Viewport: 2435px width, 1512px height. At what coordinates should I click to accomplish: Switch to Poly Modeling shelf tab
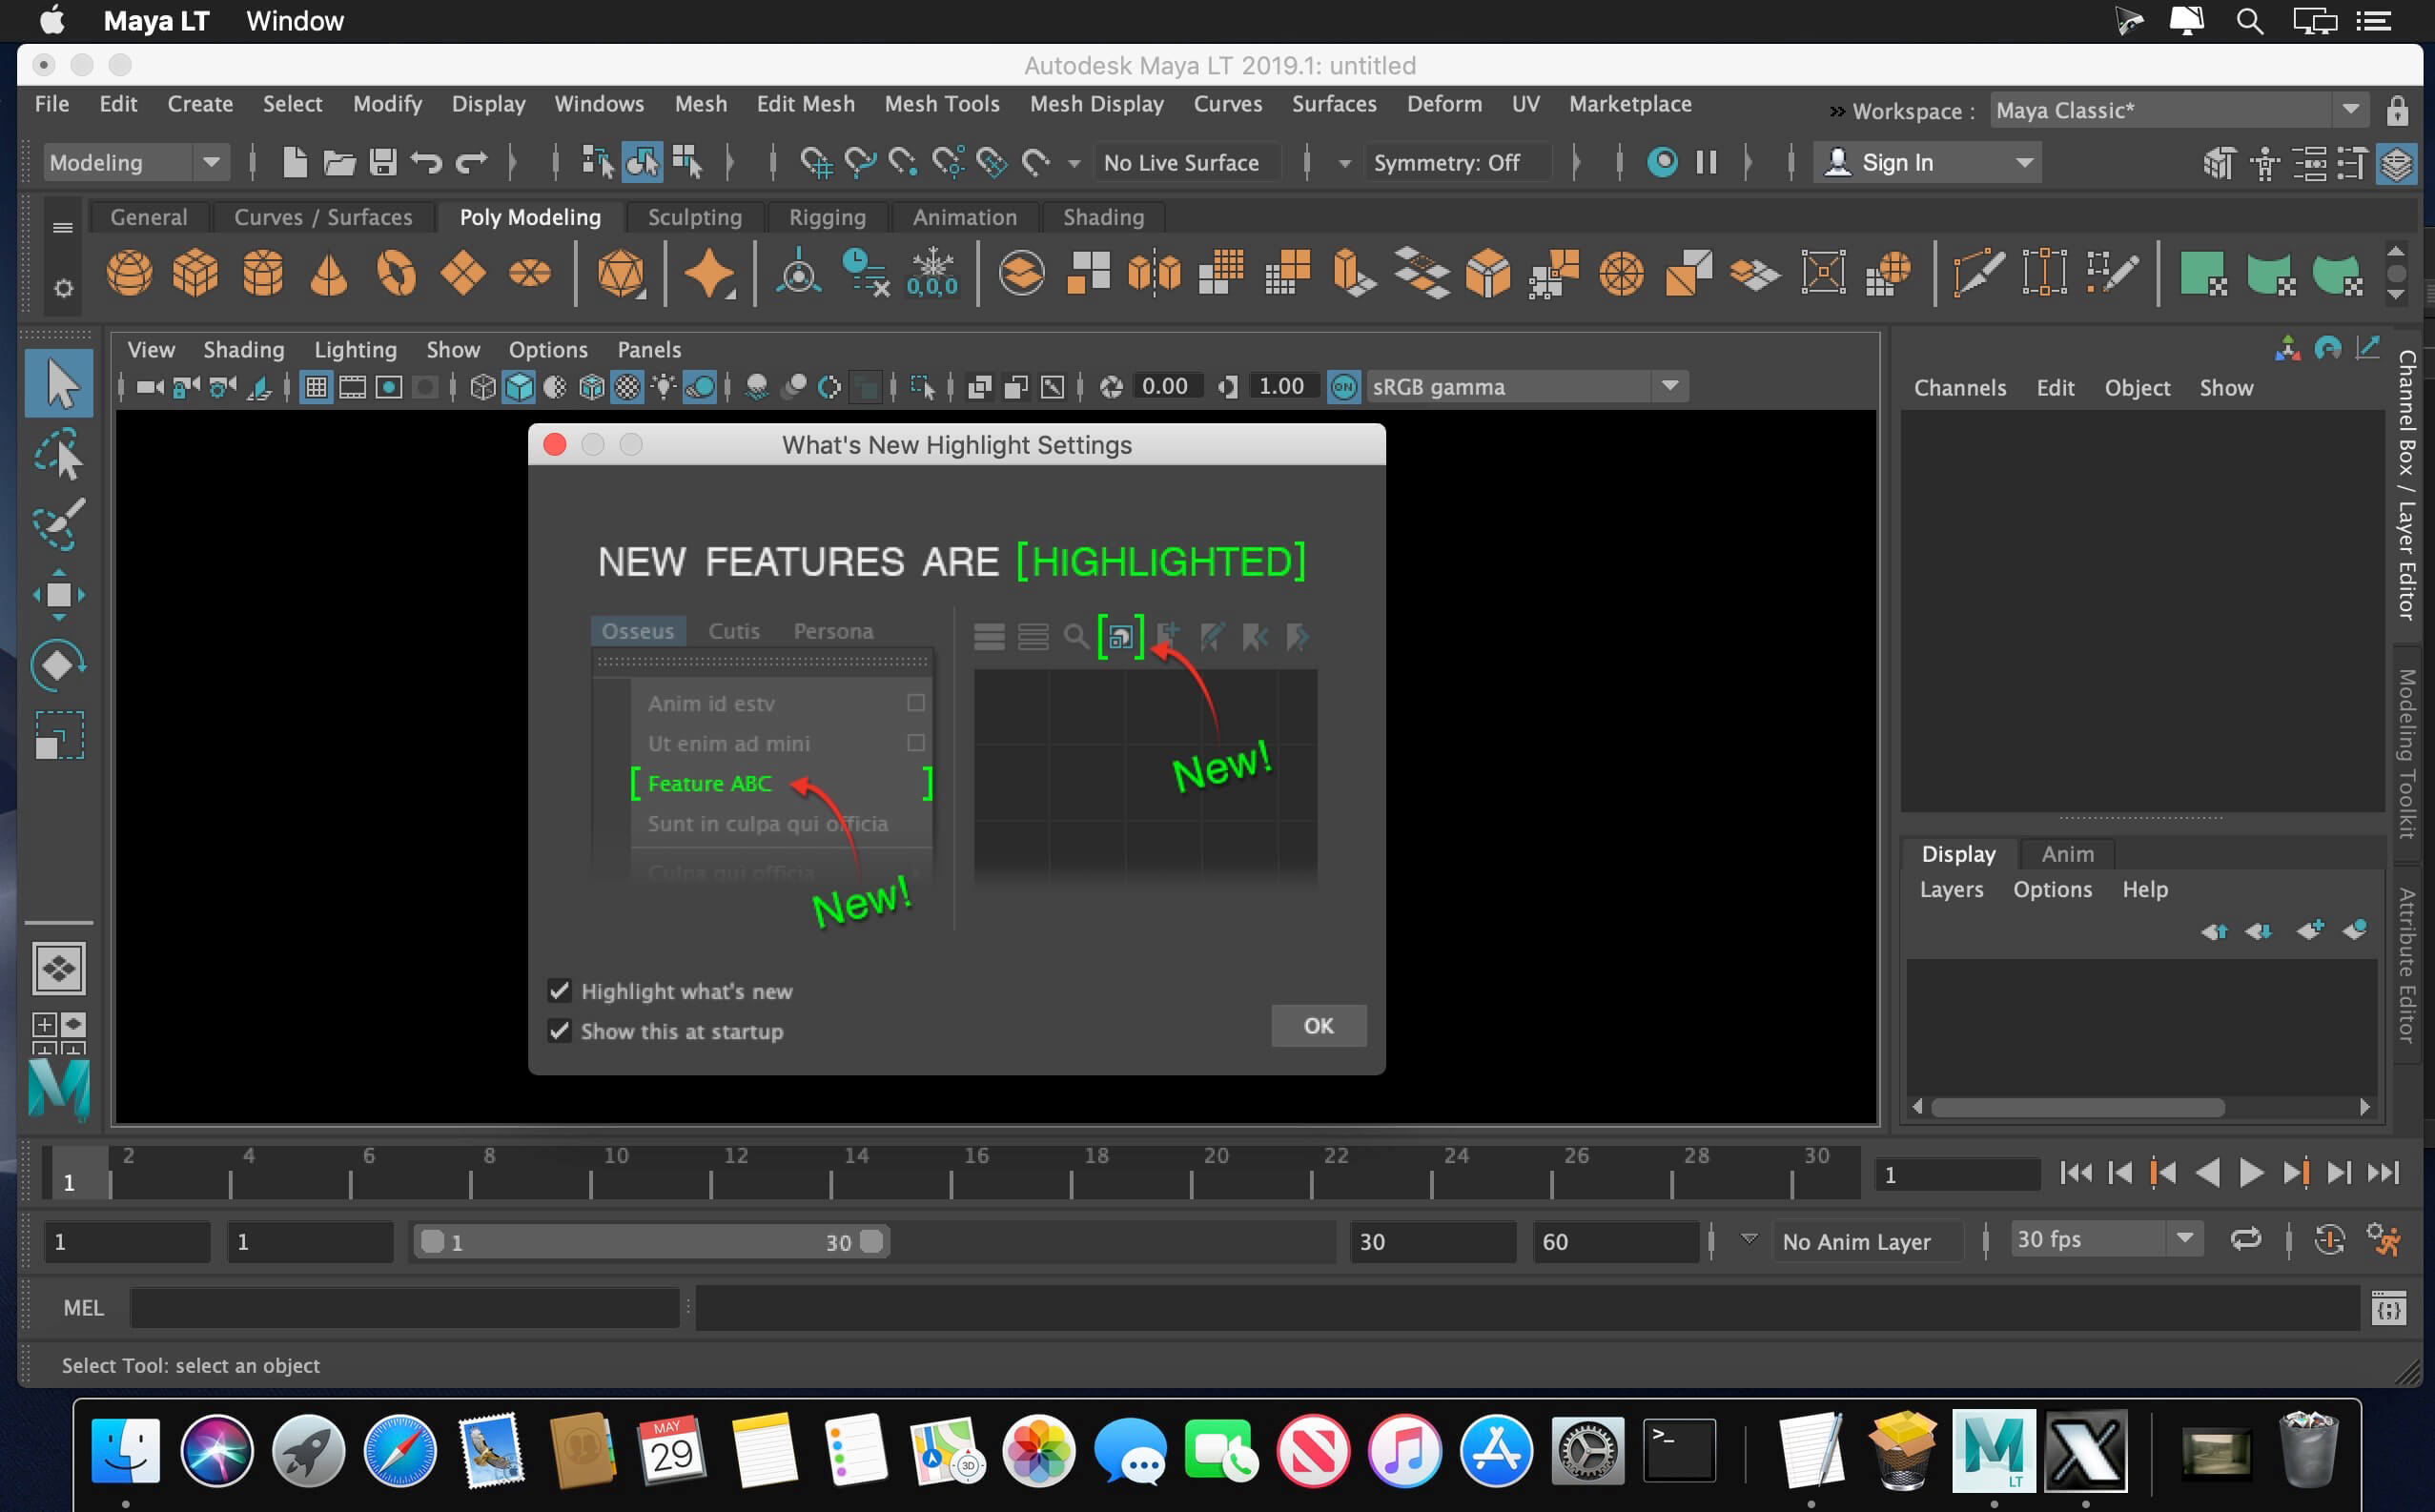tap(528, 216)
